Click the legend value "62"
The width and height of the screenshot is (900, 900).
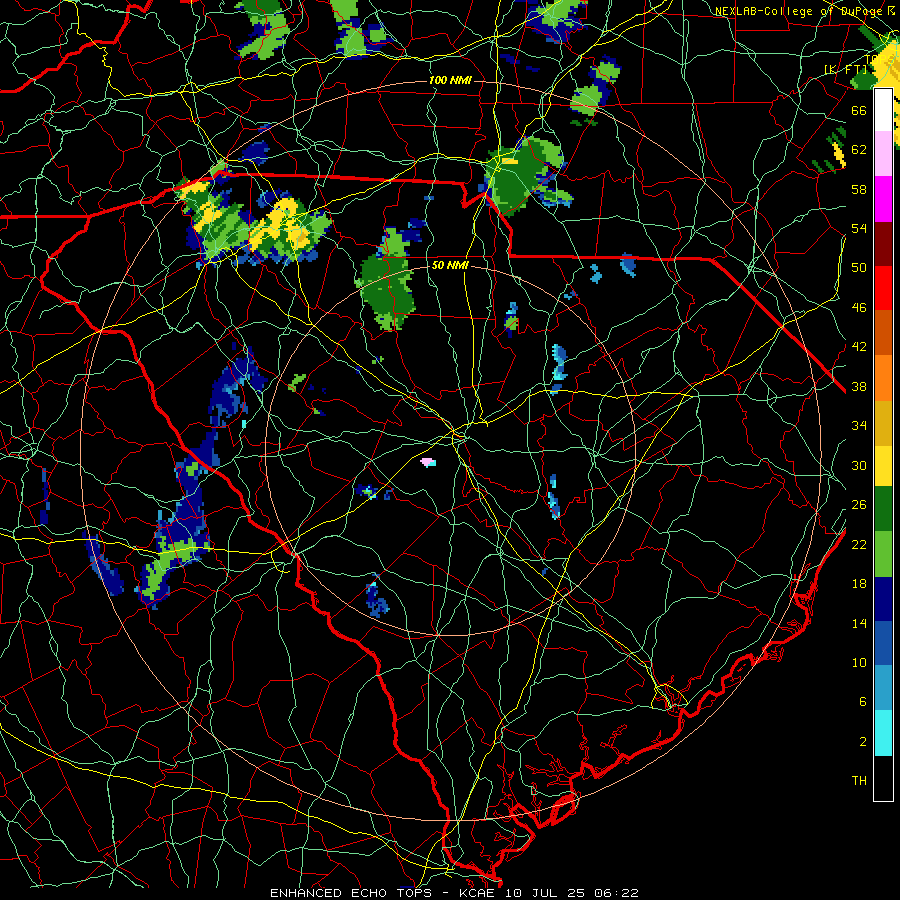[x=859, y=149]
